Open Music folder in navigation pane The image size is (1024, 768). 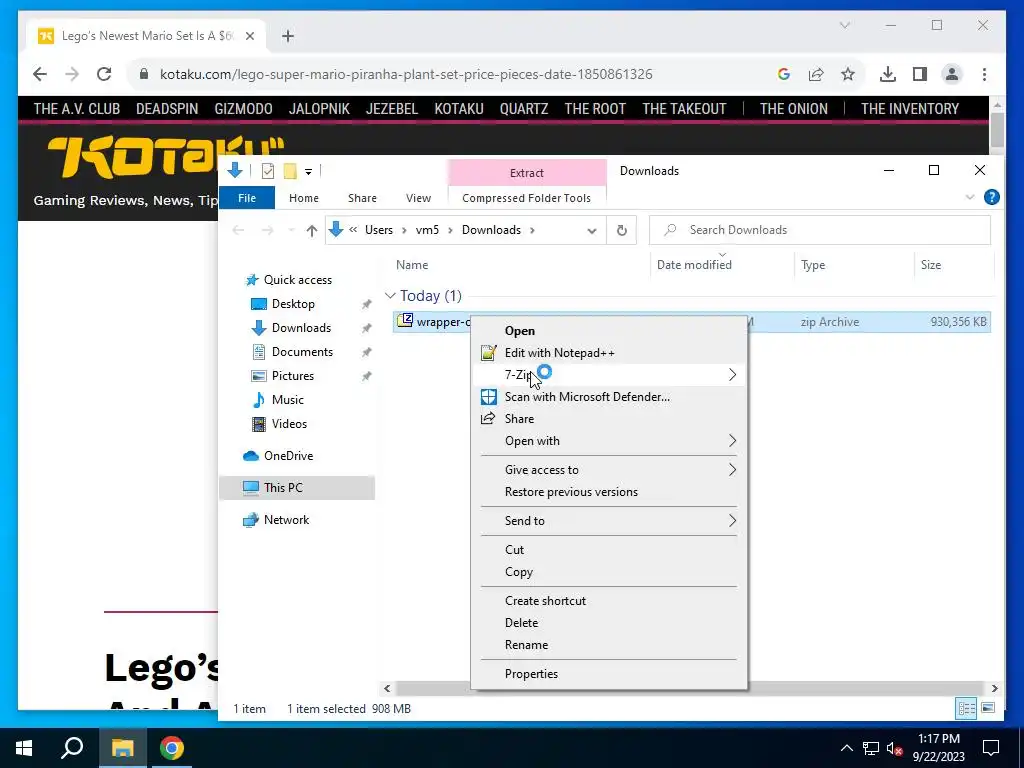[x=287, y=400]
